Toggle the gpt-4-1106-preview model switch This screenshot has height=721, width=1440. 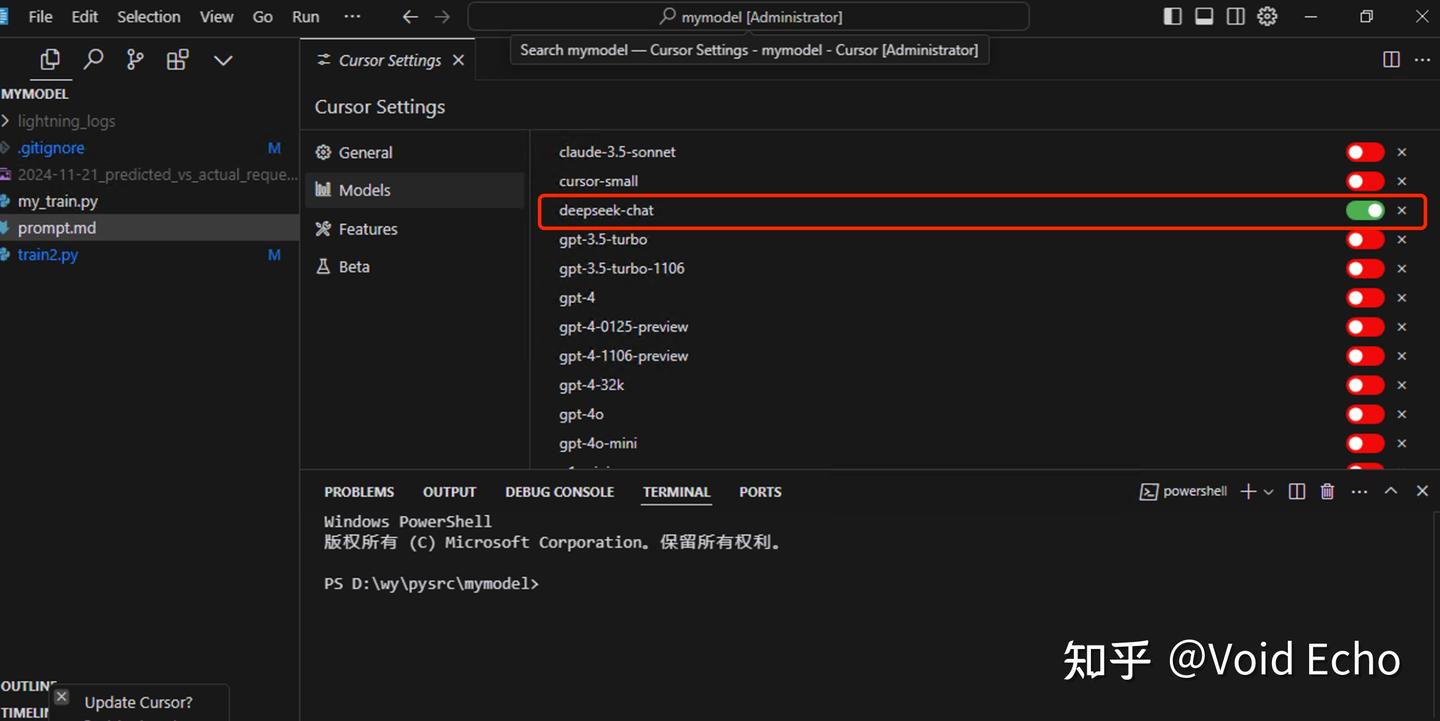1365,355
